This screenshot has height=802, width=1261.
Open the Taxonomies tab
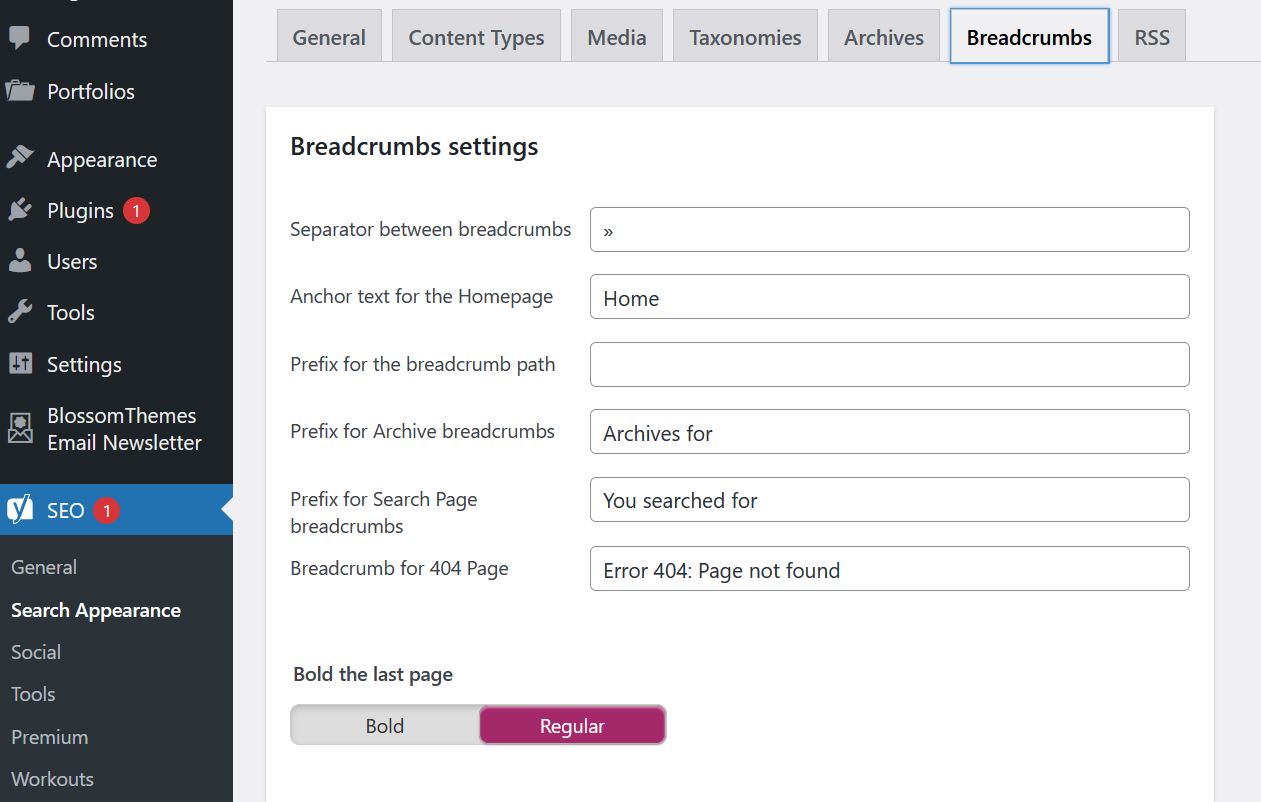[745, 38]
